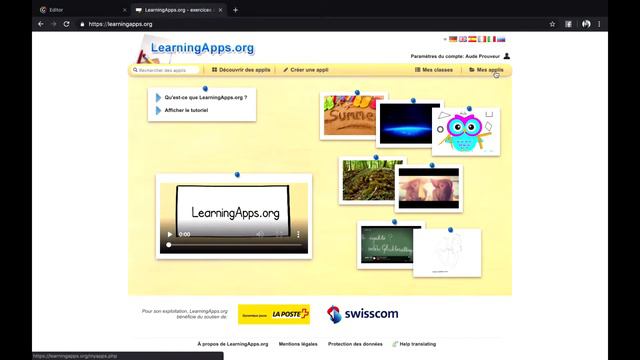Open Mentions légales footer link
Screen dimensions: 640x360
pos(298,344)
